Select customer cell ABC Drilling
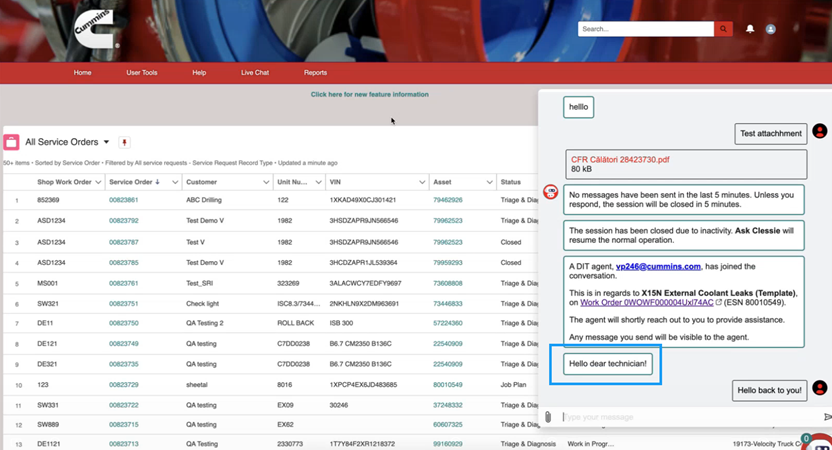Image resolution: width=832 pixels, height=450 pixels. (204, 200)
